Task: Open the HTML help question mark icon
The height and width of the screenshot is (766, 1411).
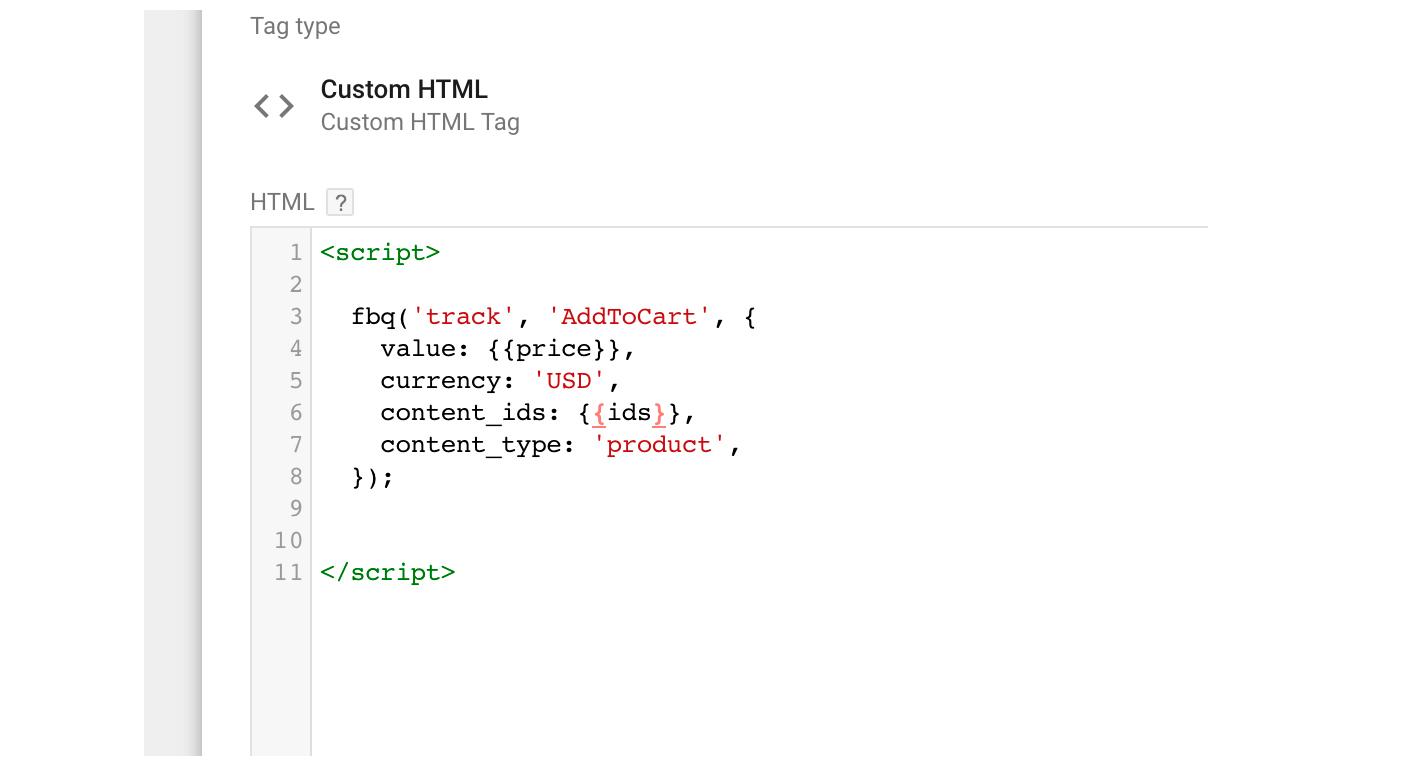Action: click(340, 202)
